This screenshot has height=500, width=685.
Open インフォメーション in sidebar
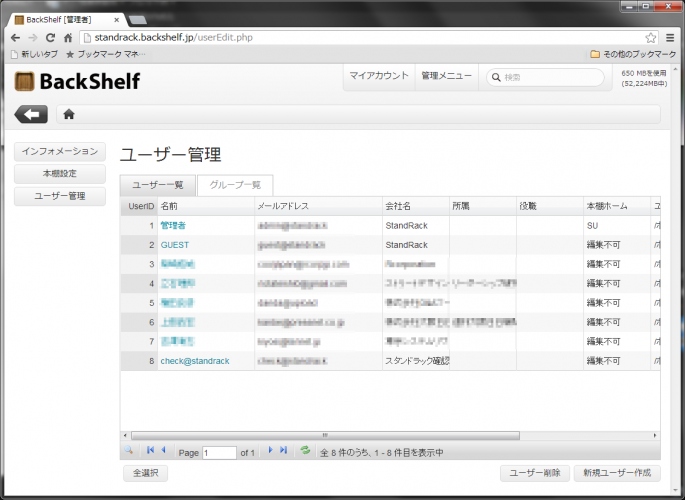[x=60, y=152]
